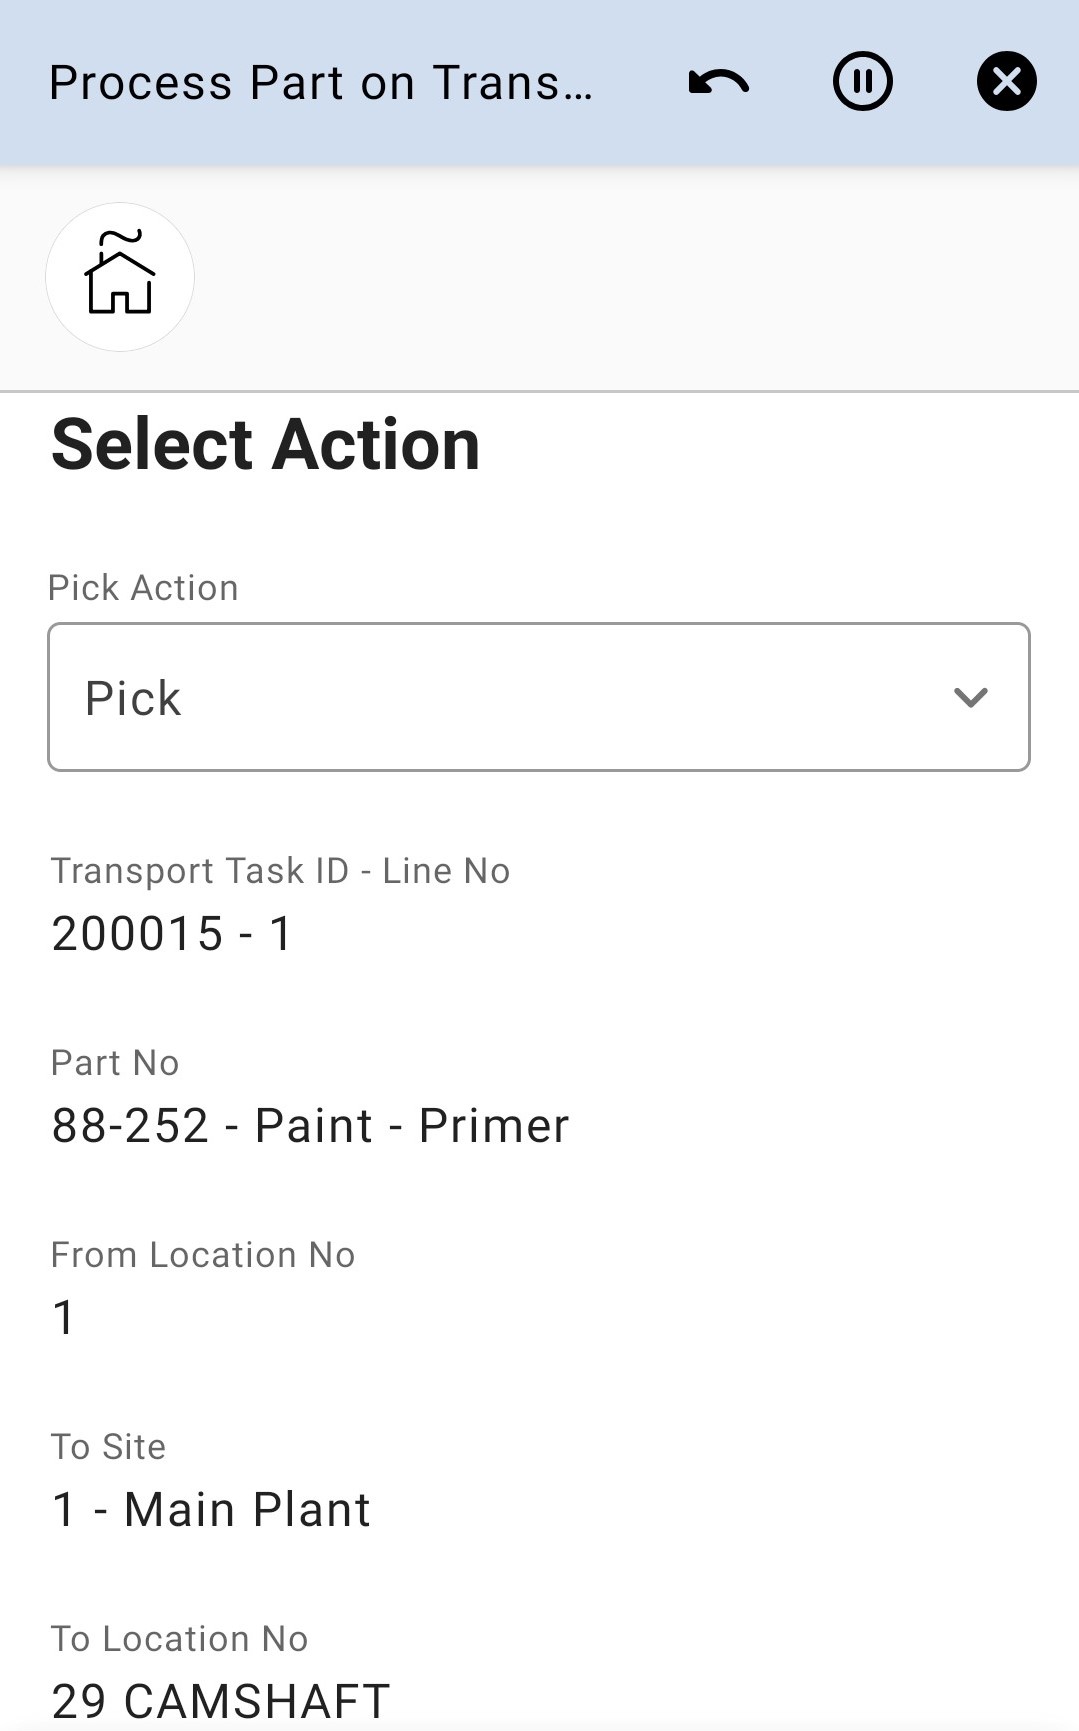This screenshot has width=1079, height=1731.
Task: Go to the home screen with the house icon
Action: coord(120,277)
